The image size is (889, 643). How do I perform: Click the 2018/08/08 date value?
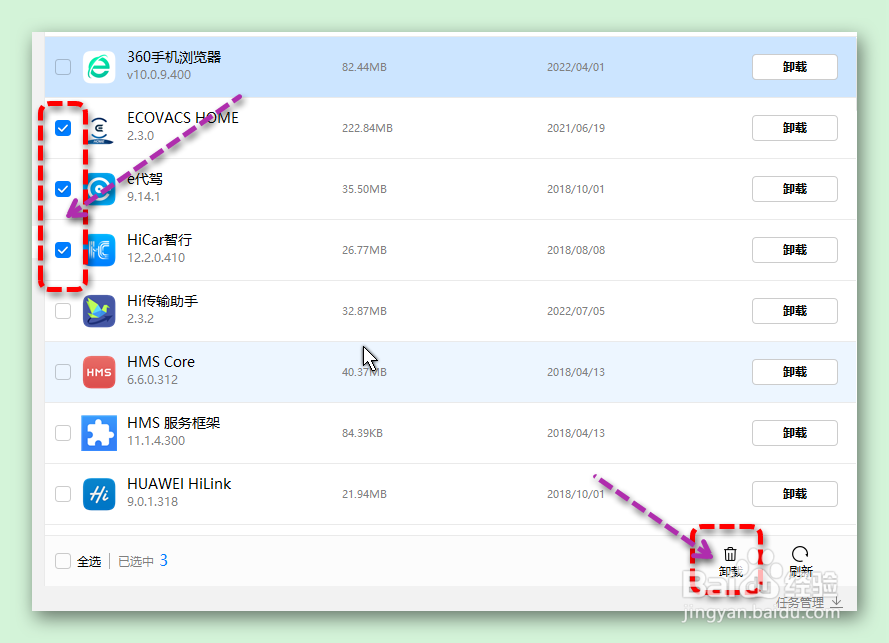575,250
